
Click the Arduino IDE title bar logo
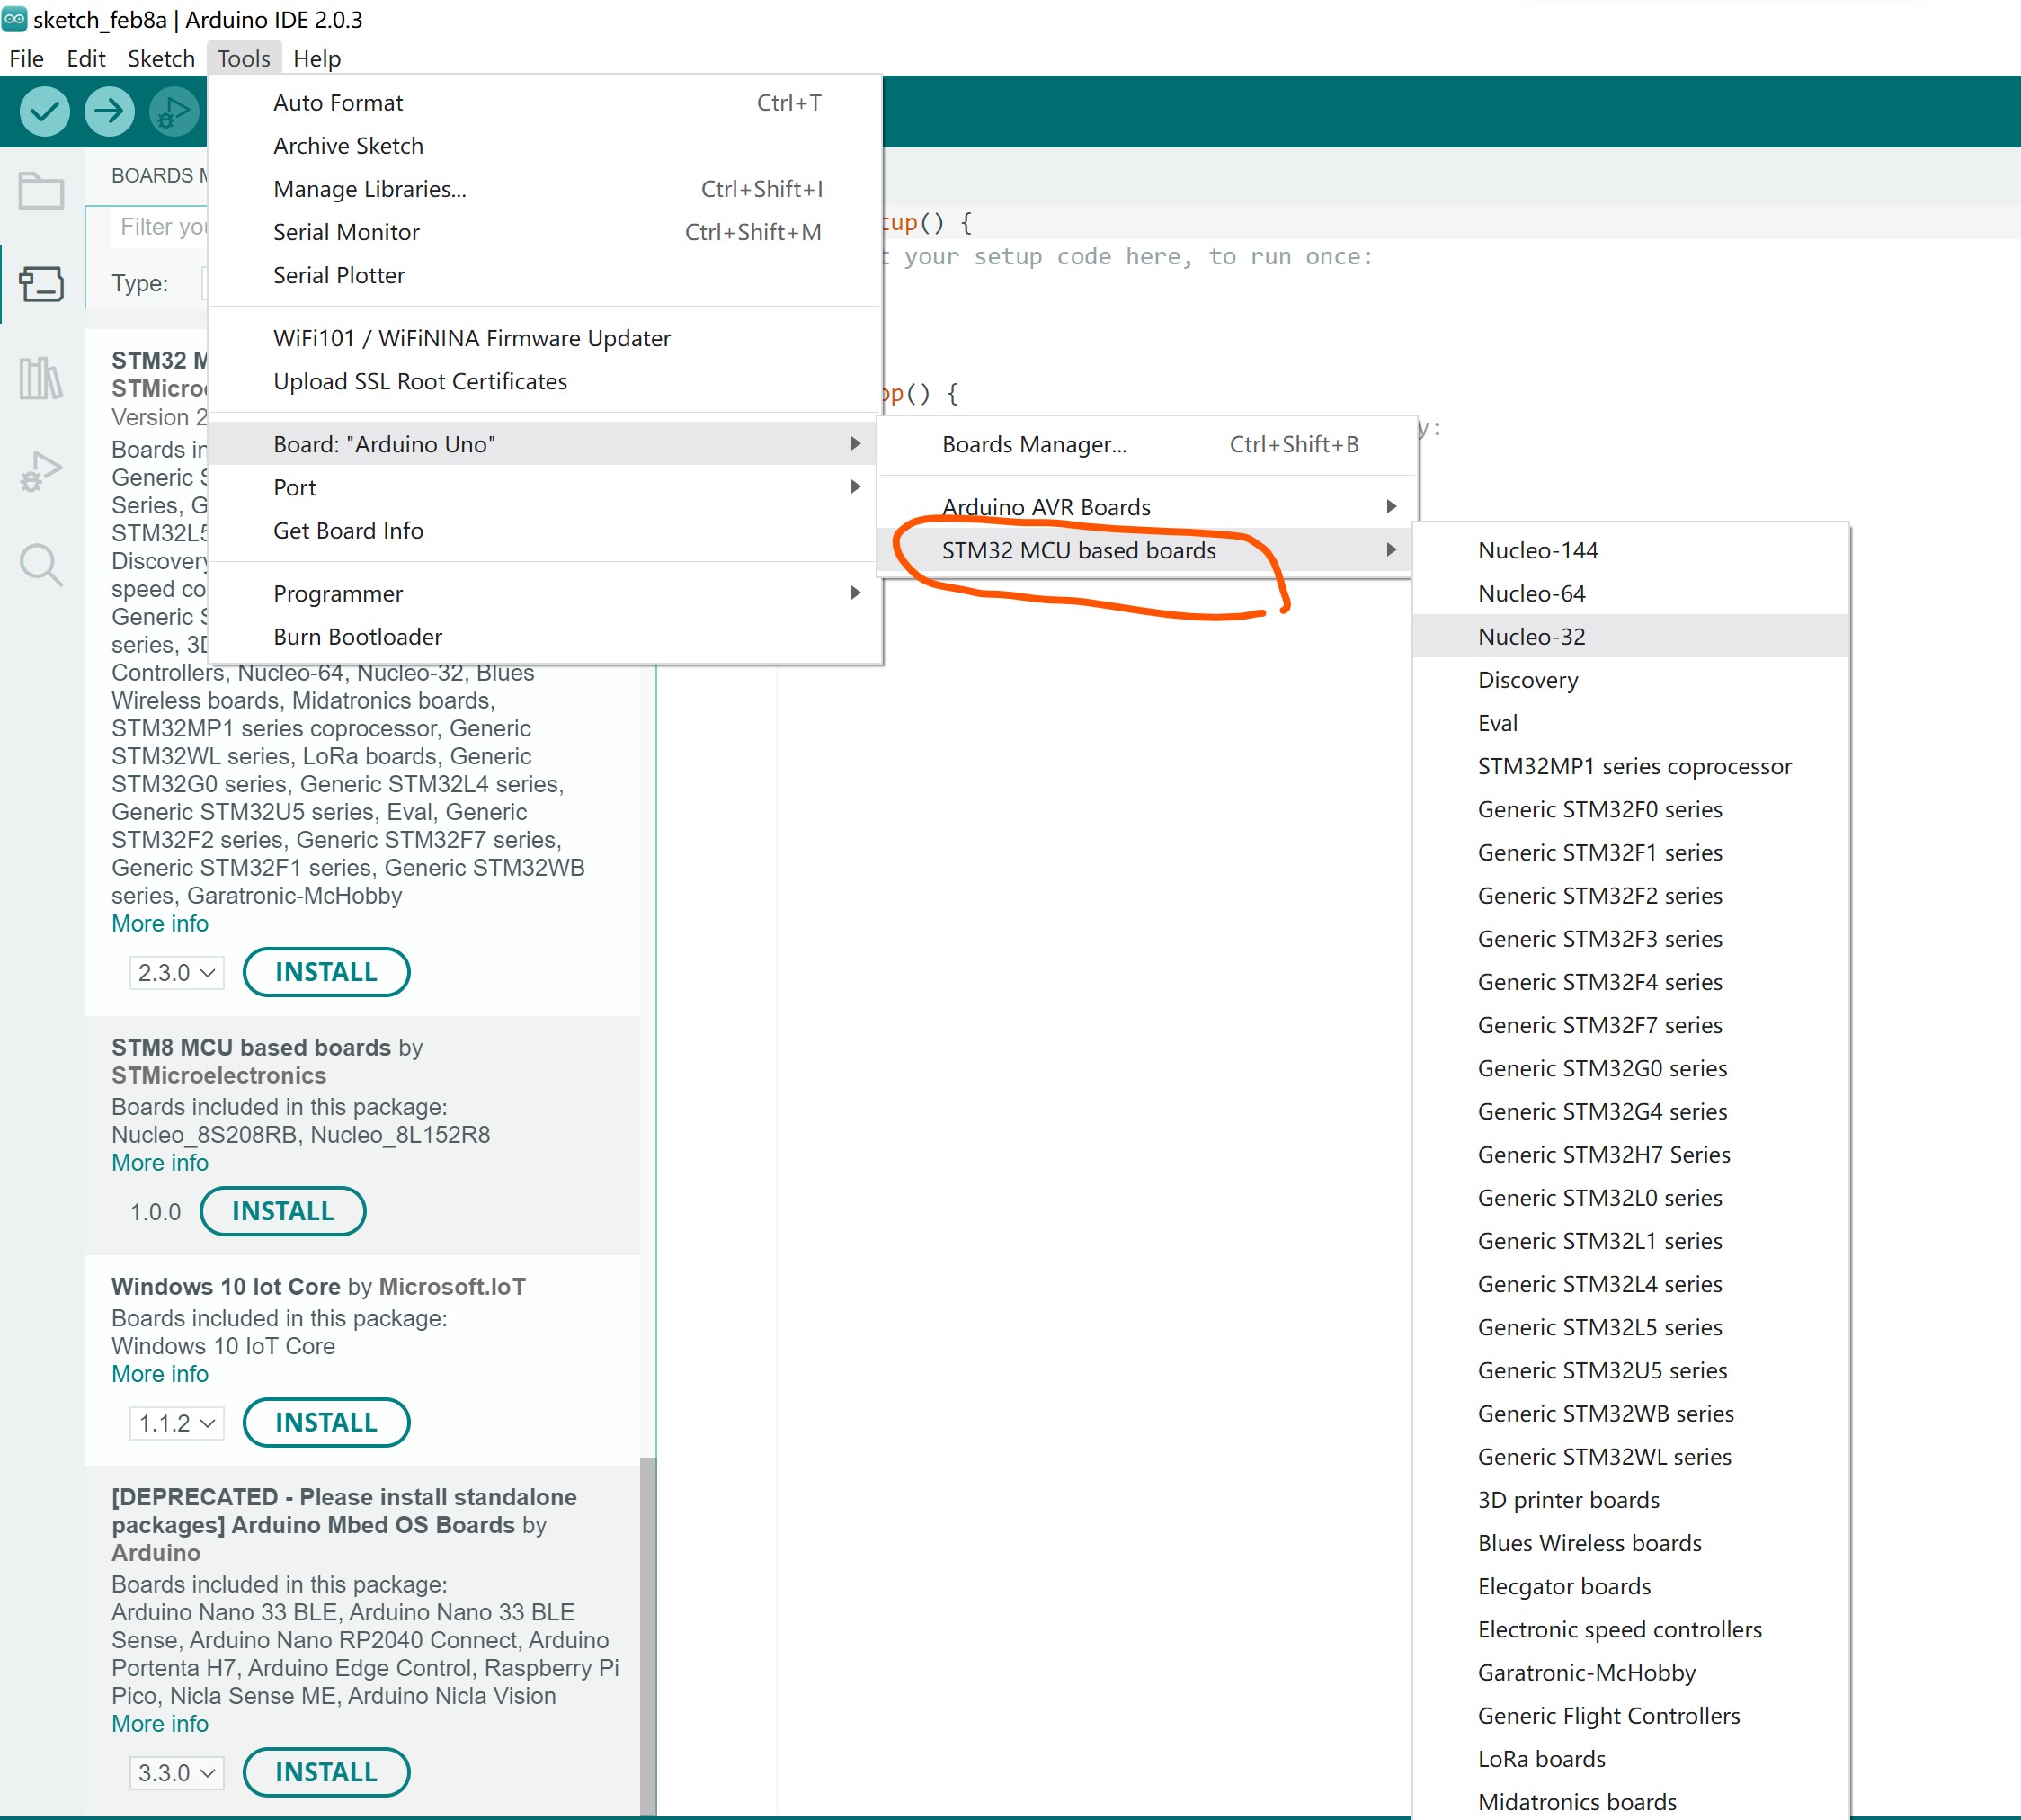15,19
